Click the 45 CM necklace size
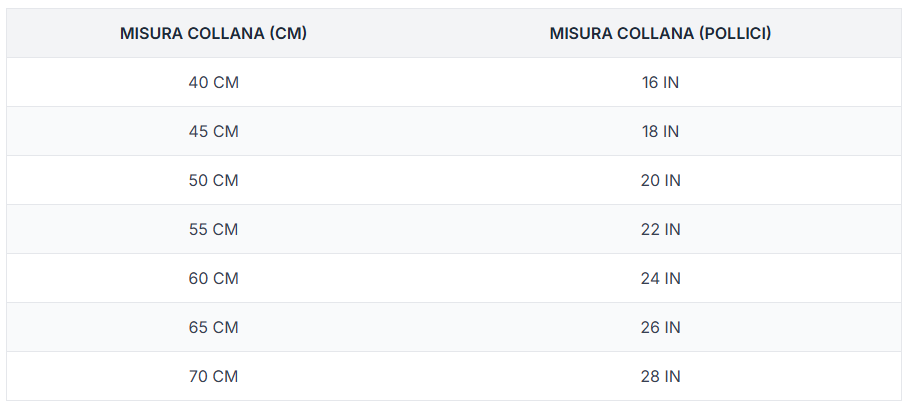 (213, 131)
